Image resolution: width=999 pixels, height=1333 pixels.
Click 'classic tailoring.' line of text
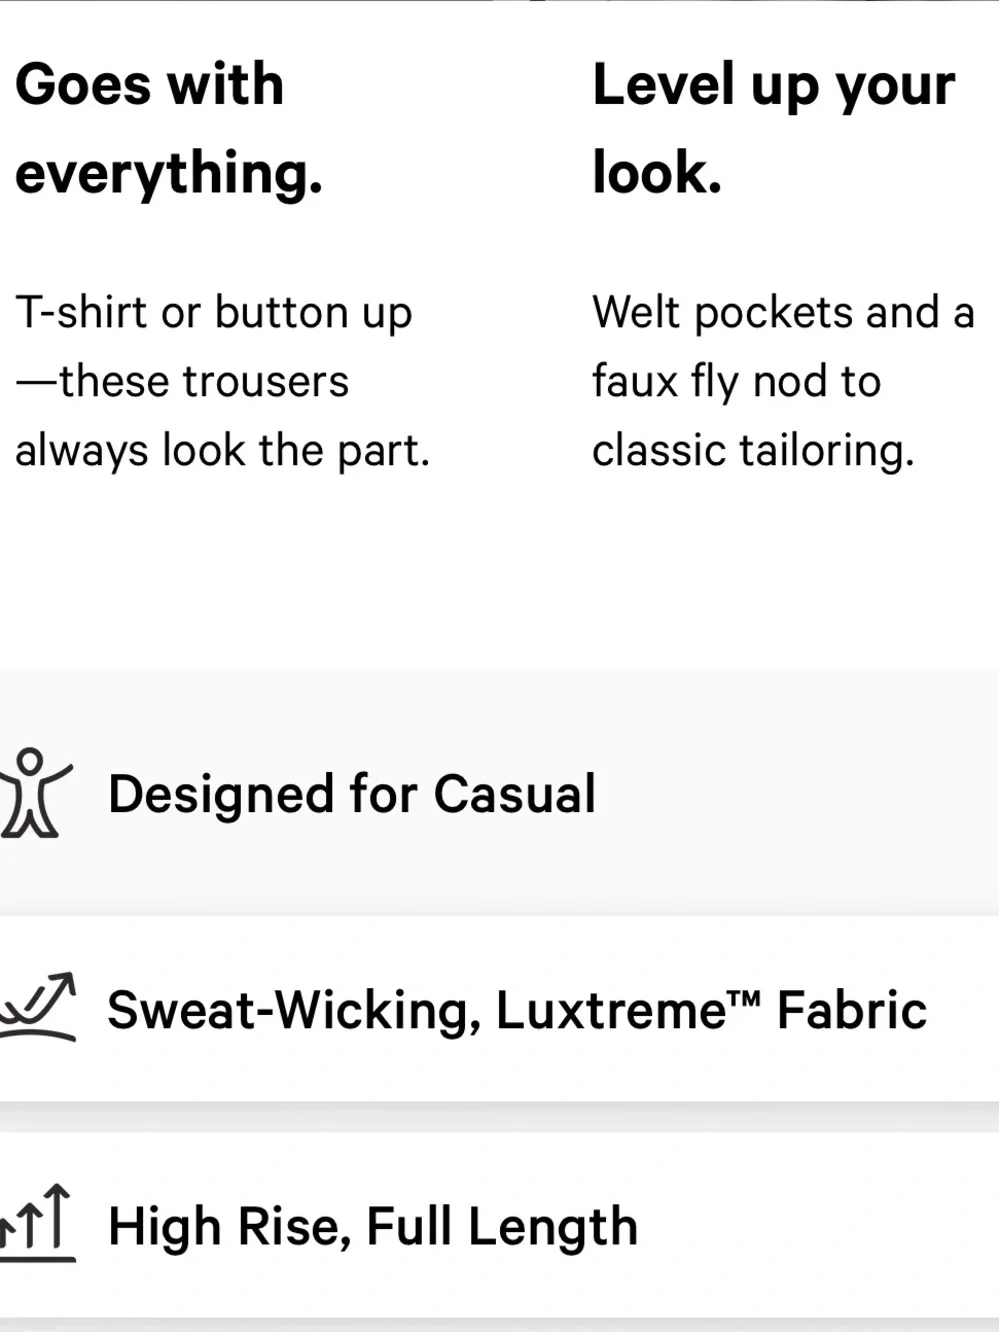(x=753, y=451)
